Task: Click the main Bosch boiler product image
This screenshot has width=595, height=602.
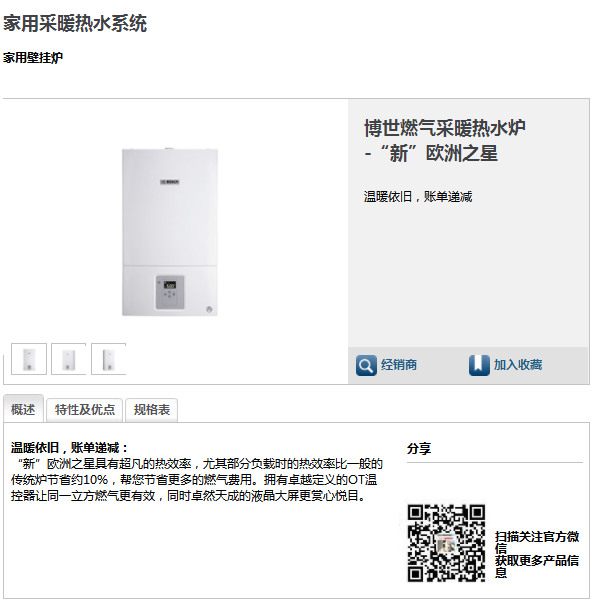Action: 170,232
